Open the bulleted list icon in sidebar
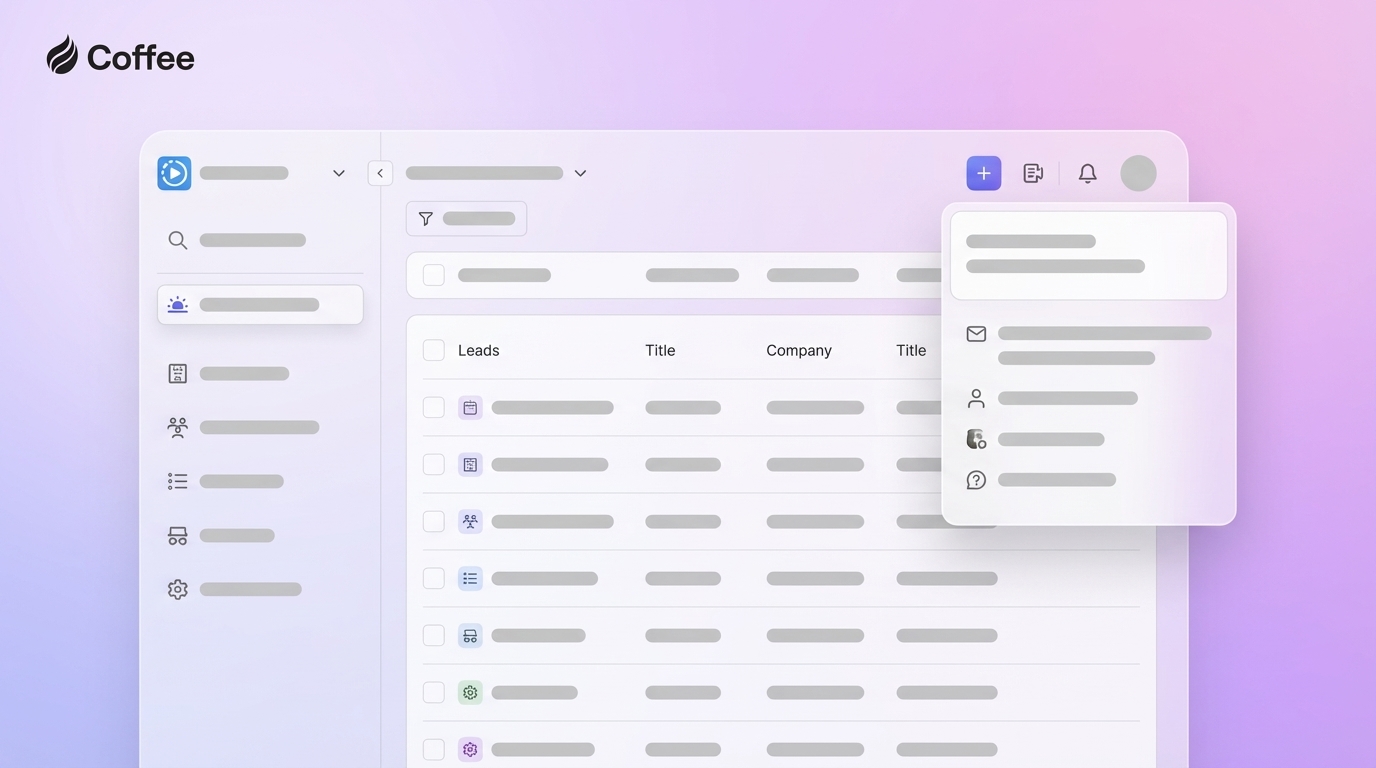The width and height of the screenshot is (1376, 768). tap(178, 481)
